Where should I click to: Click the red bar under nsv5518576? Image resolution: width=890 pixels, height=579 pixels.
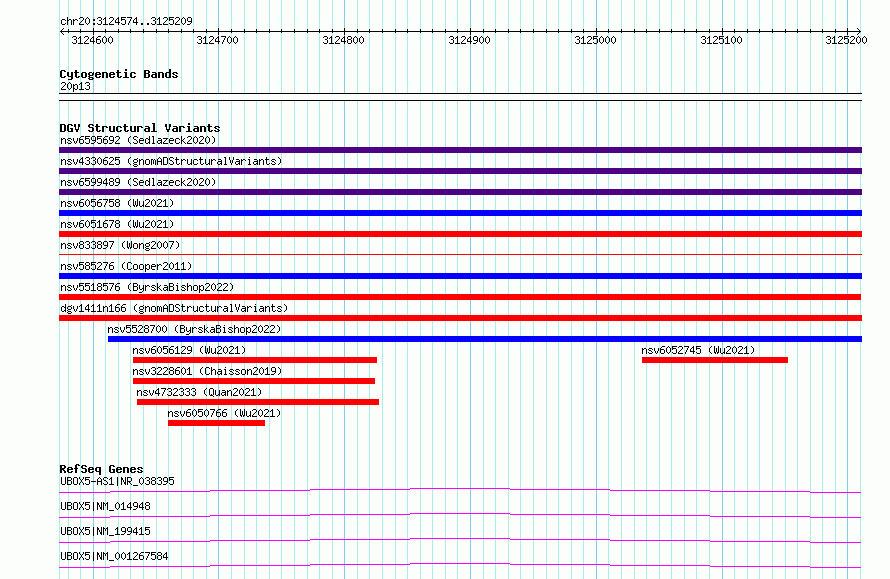tap(460, 297)
